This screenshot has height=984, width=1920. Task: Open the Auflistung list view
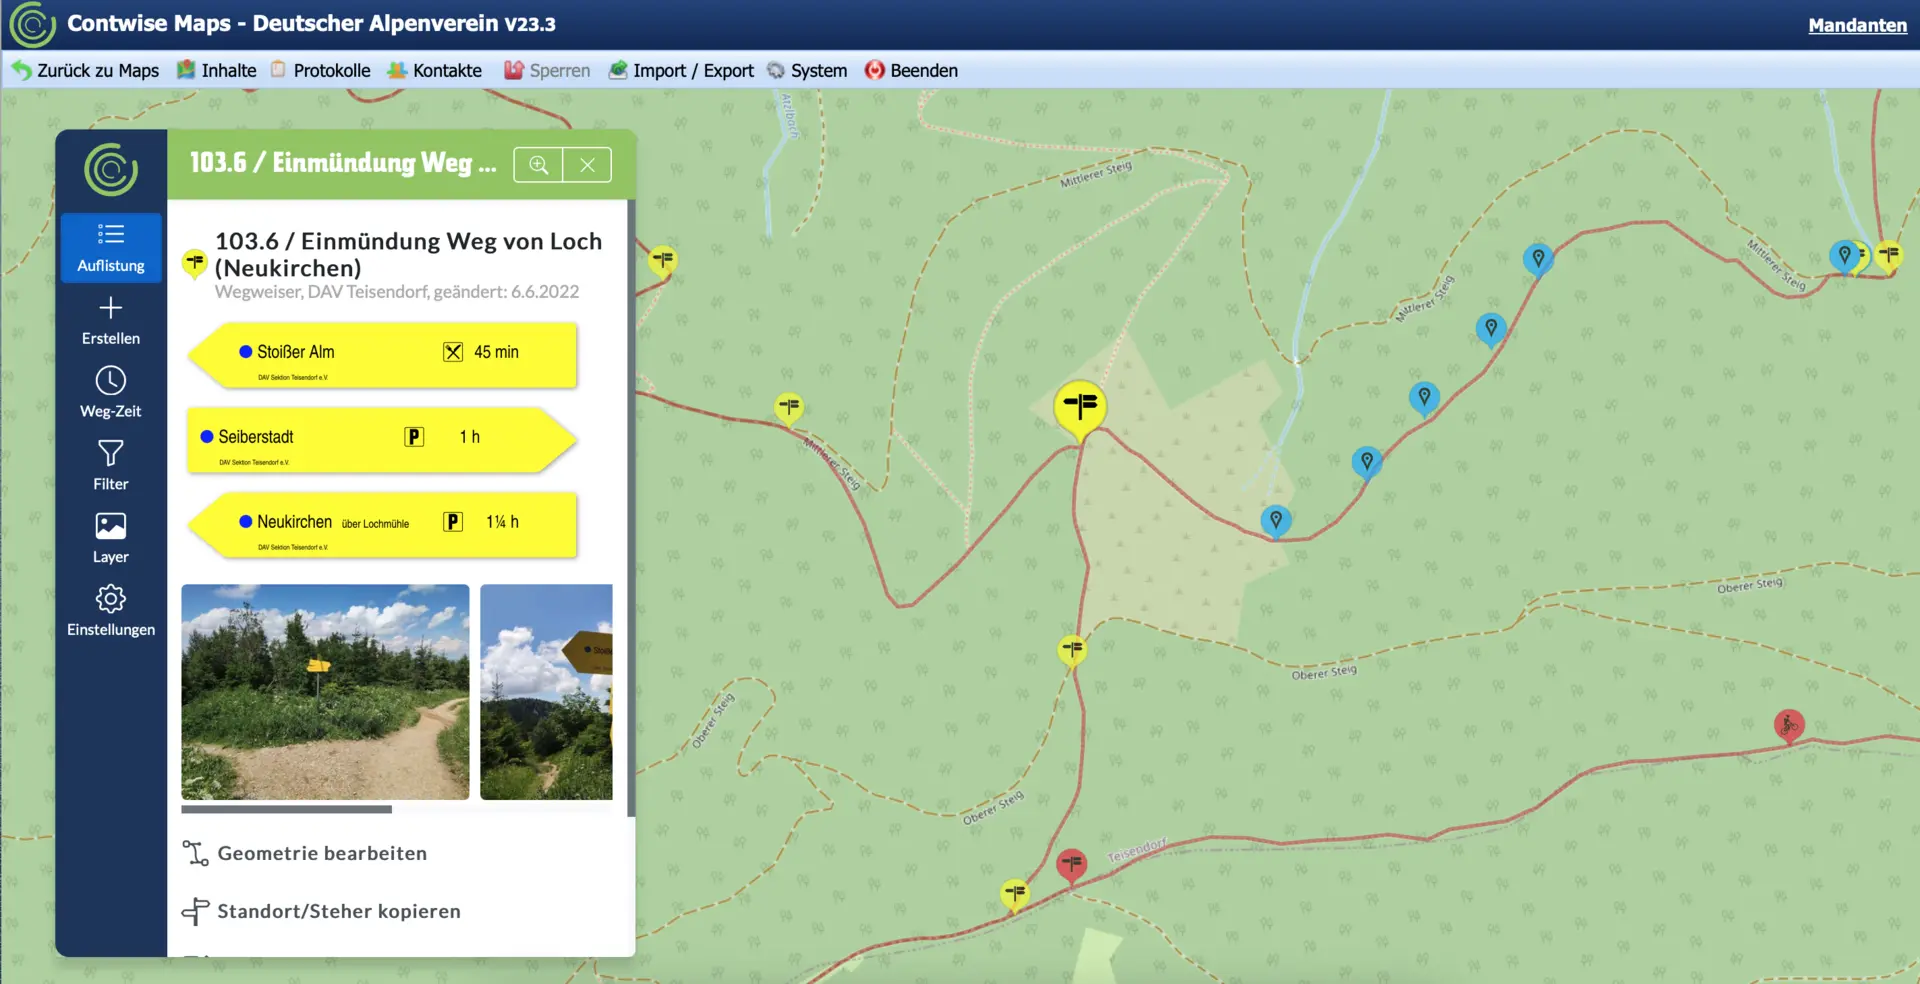[x=111, y=247]
